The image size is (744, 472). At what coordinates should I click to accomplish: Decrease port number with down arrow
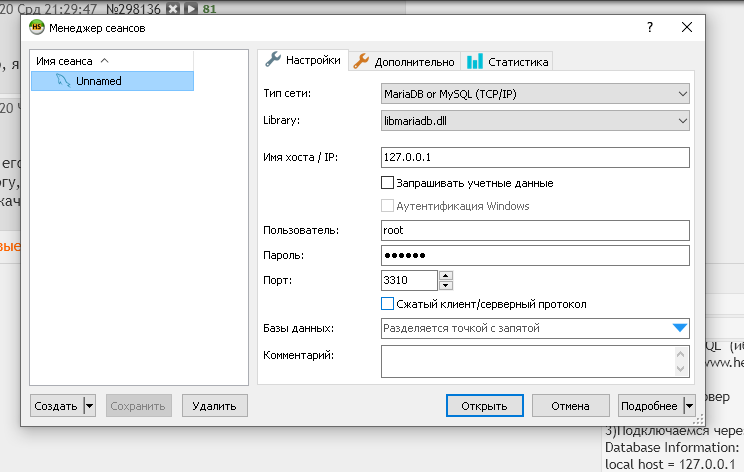(446, 285)
